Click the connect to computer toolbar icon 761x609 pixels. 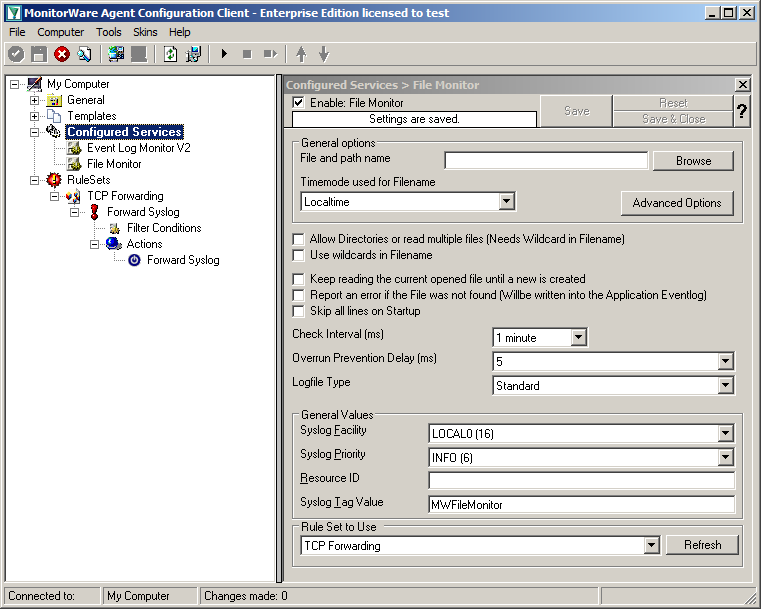[116, 54]
